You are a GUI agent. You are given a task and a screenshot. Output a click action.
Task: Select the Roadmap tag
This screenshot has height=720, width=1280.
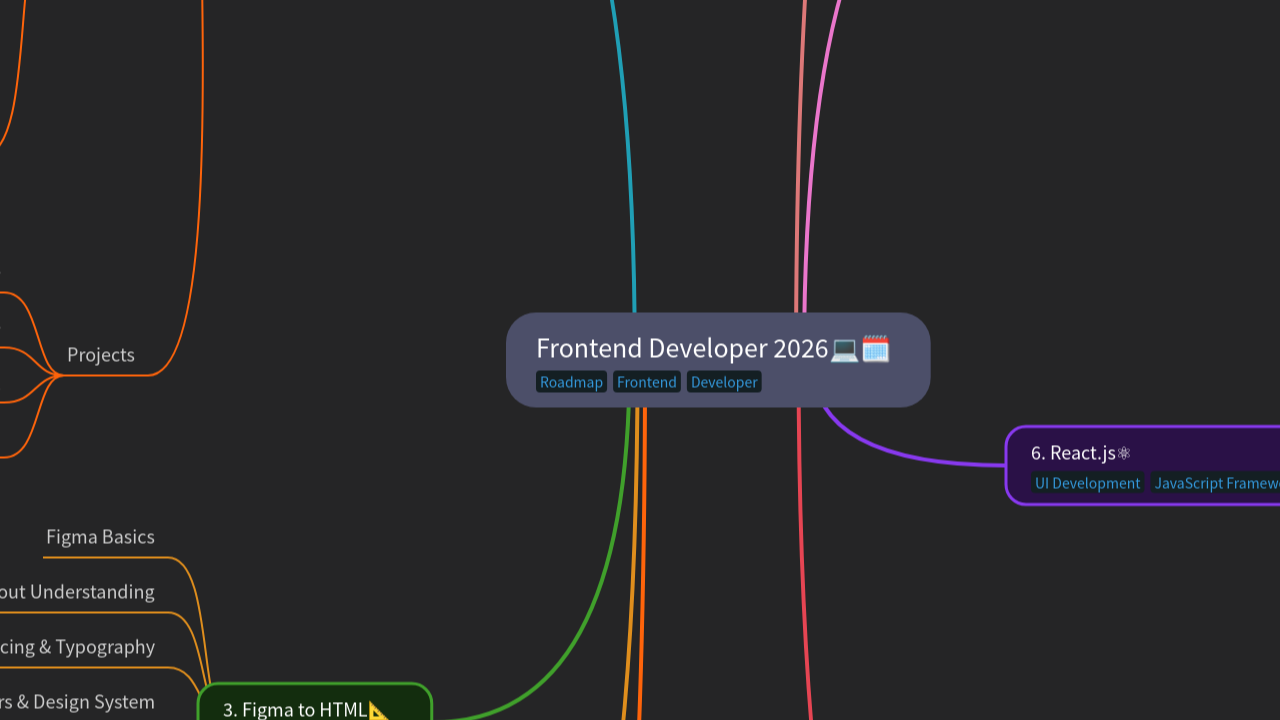point(571,382)
